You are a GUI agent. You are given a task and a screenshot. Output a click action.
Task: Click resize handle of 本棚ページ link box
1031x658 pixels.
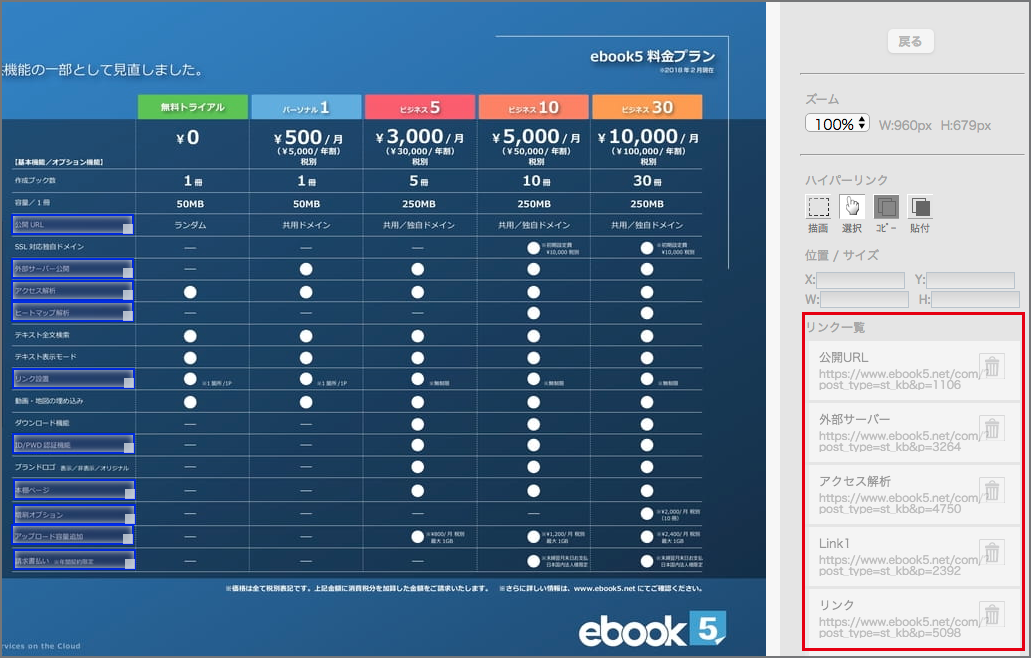point(130,494)
